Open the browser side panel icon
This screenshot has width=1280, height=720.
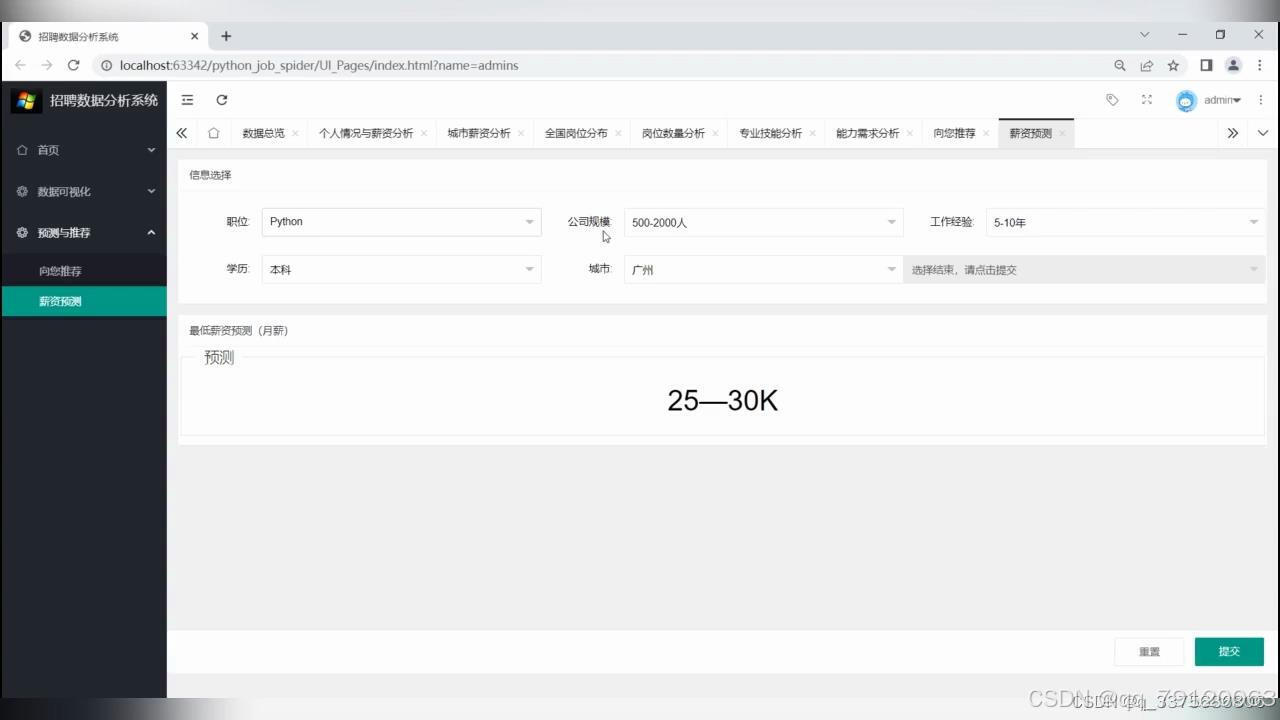[x=1206, y=65]
